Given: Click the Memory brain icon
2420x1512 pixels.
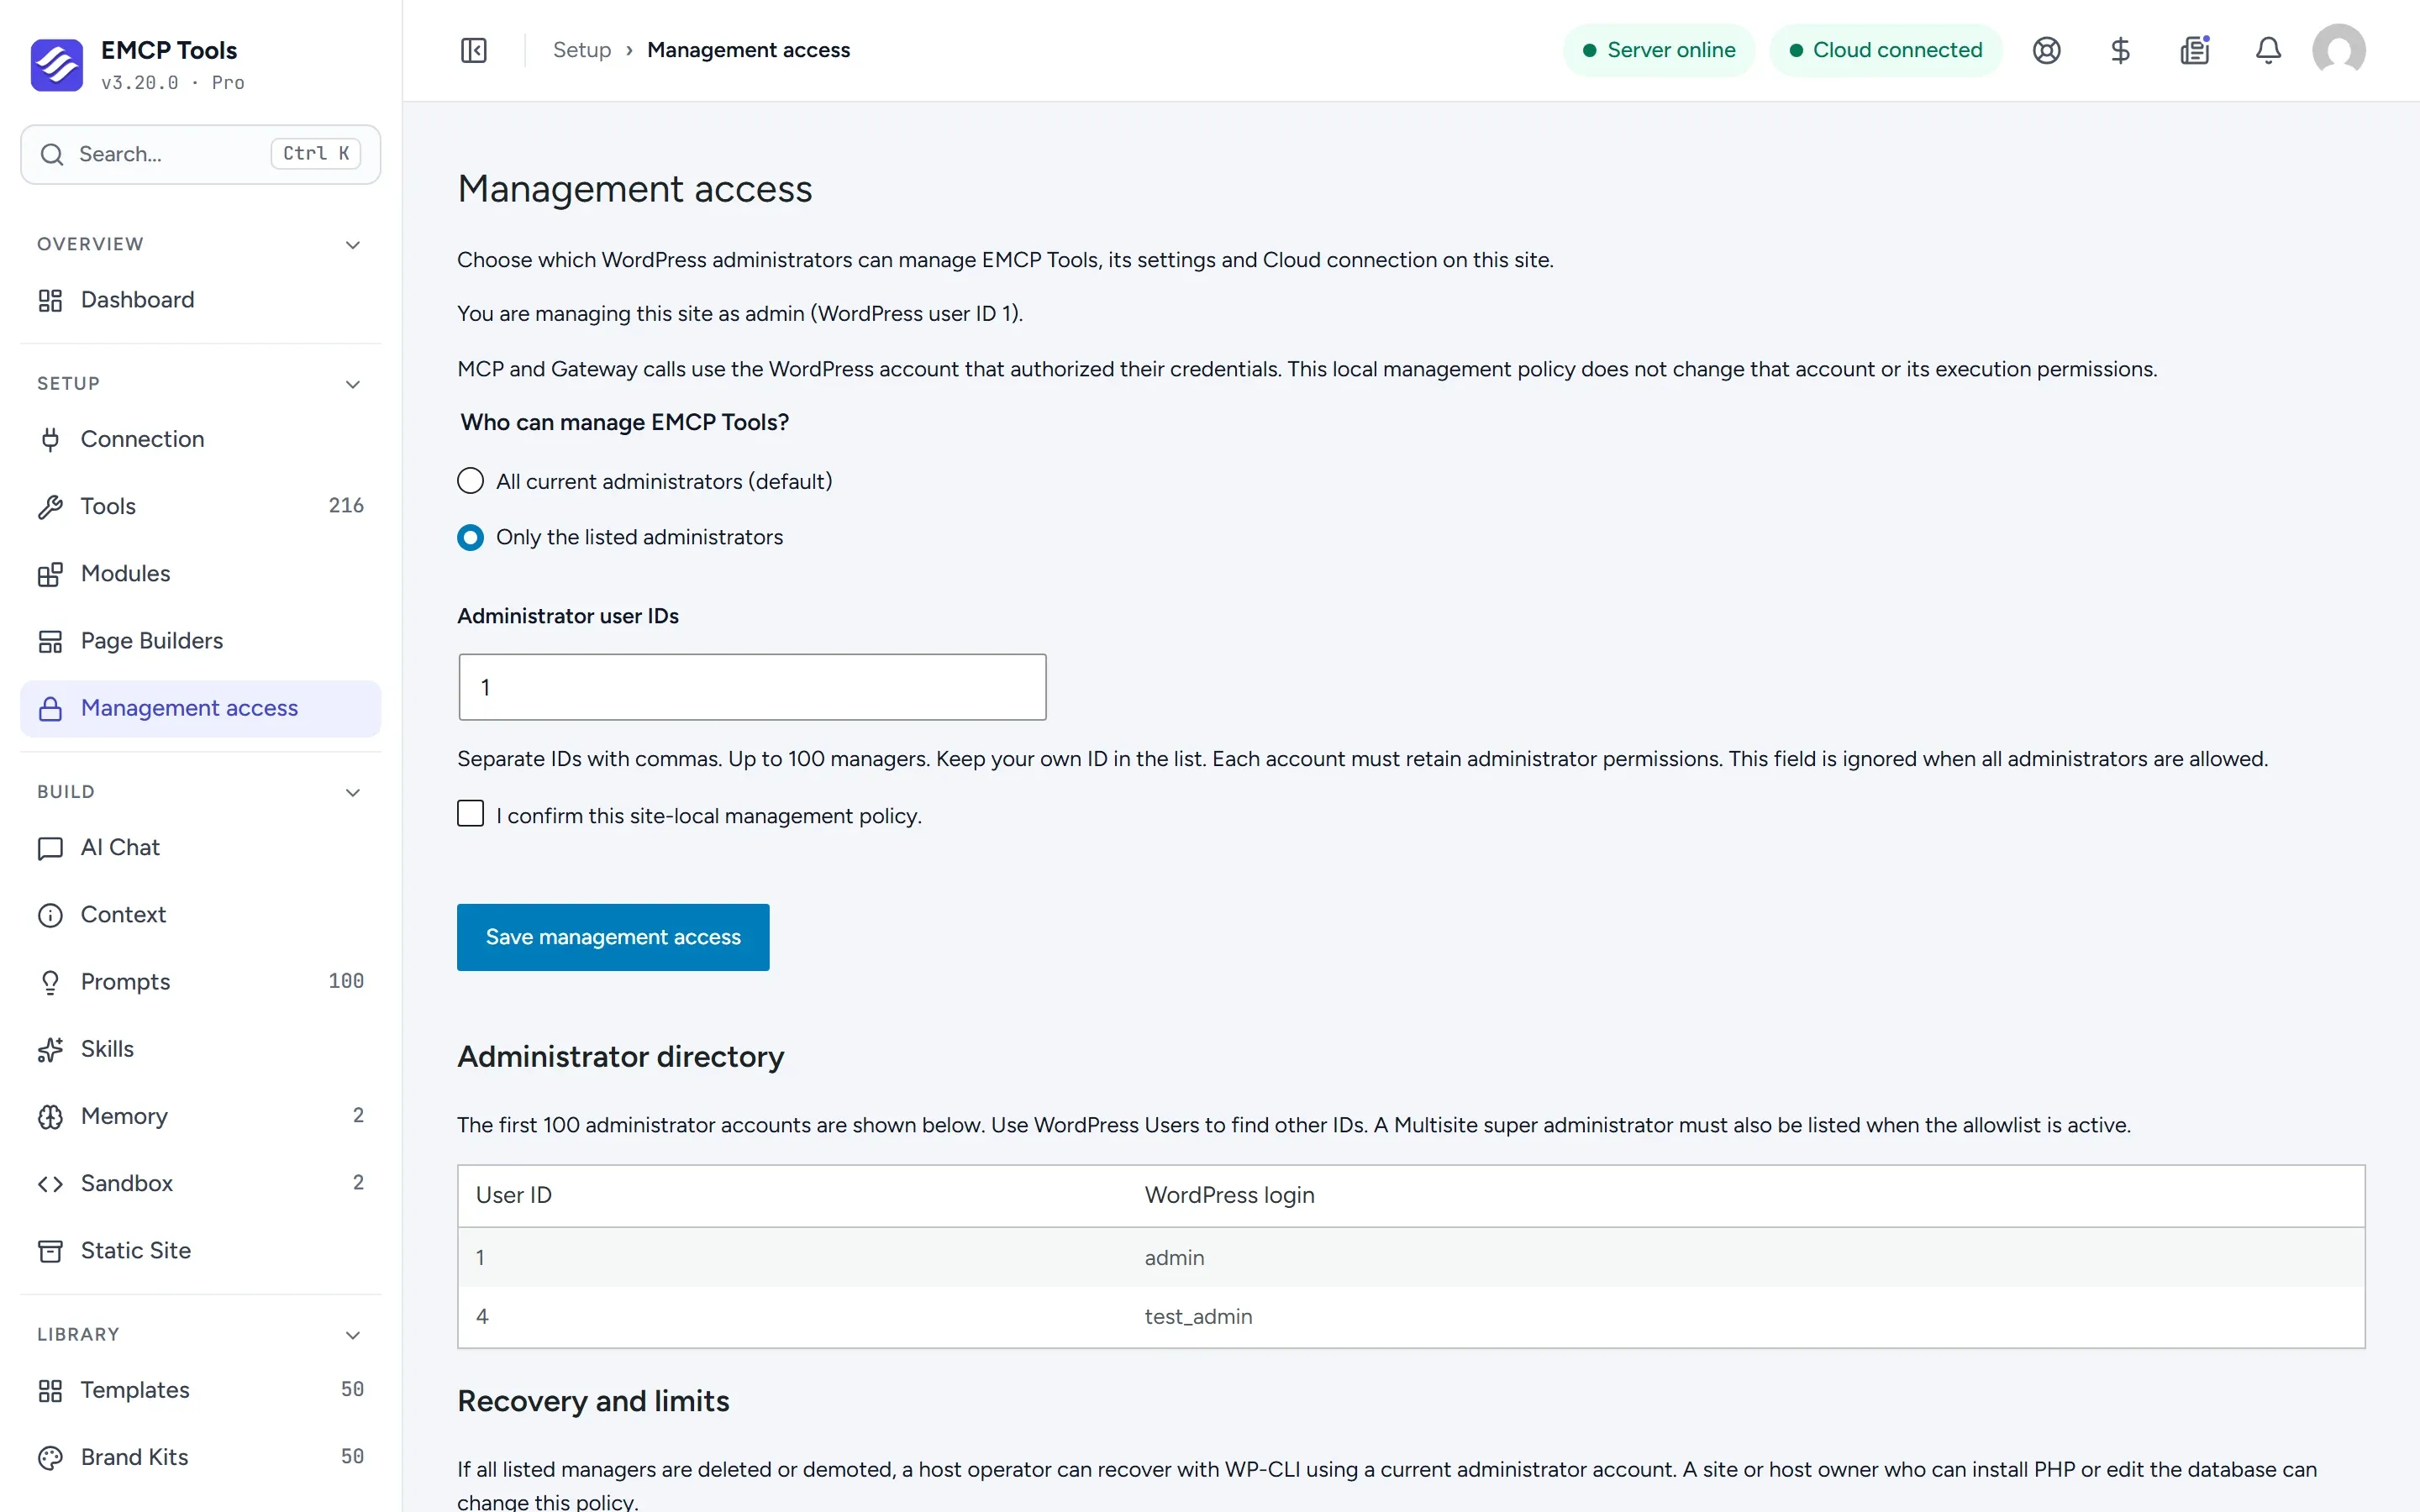Looking at the screenshot, I should [x=50, y=1116].
